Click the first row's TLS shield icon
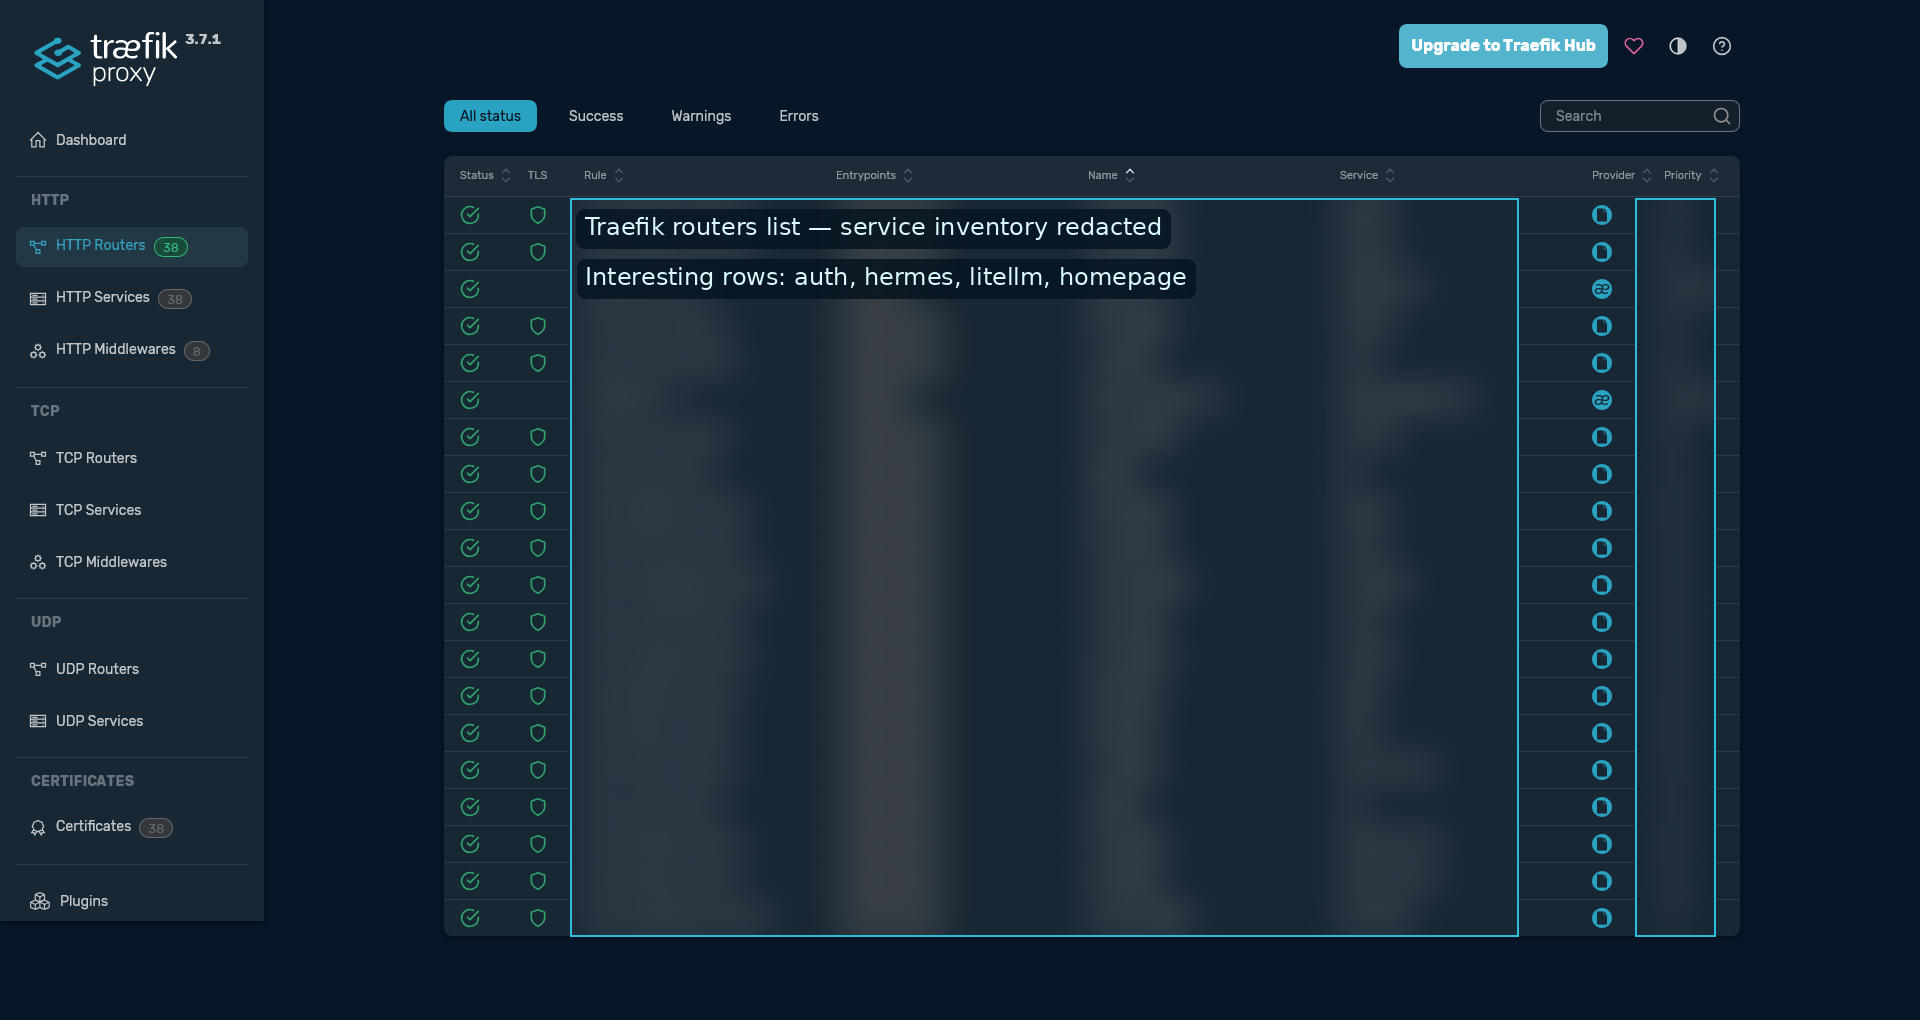This screenshot has height=1020, width=1920. coord(538,215)
